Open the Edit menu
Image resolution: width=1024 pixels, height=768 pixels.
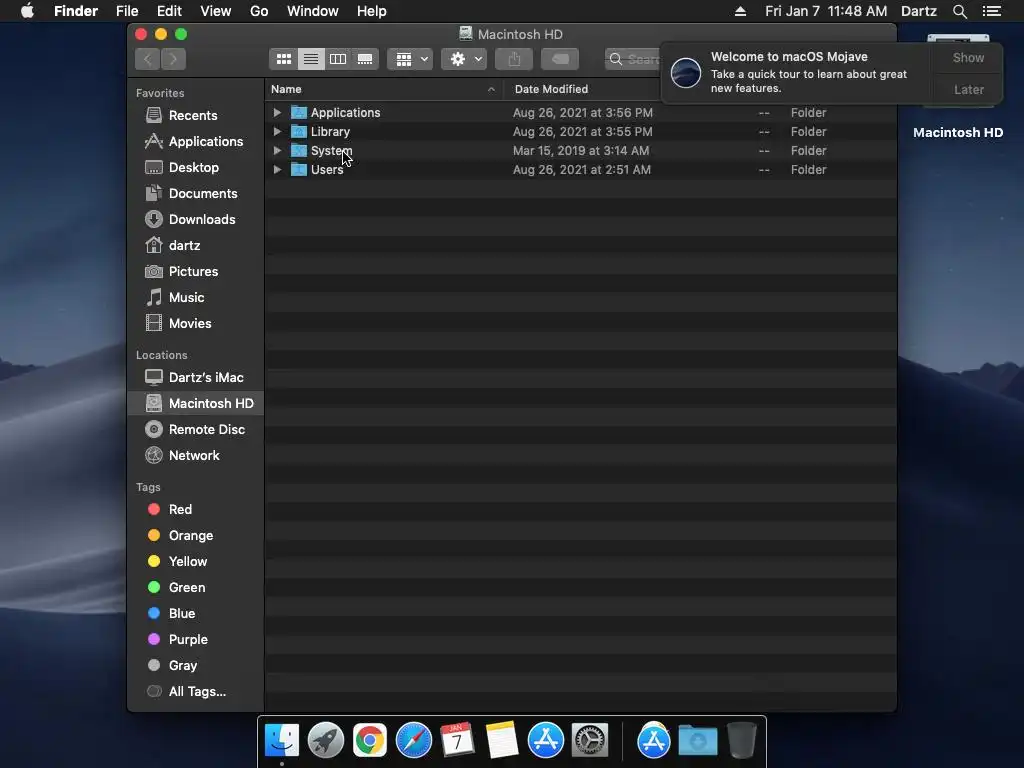point(169,11)
